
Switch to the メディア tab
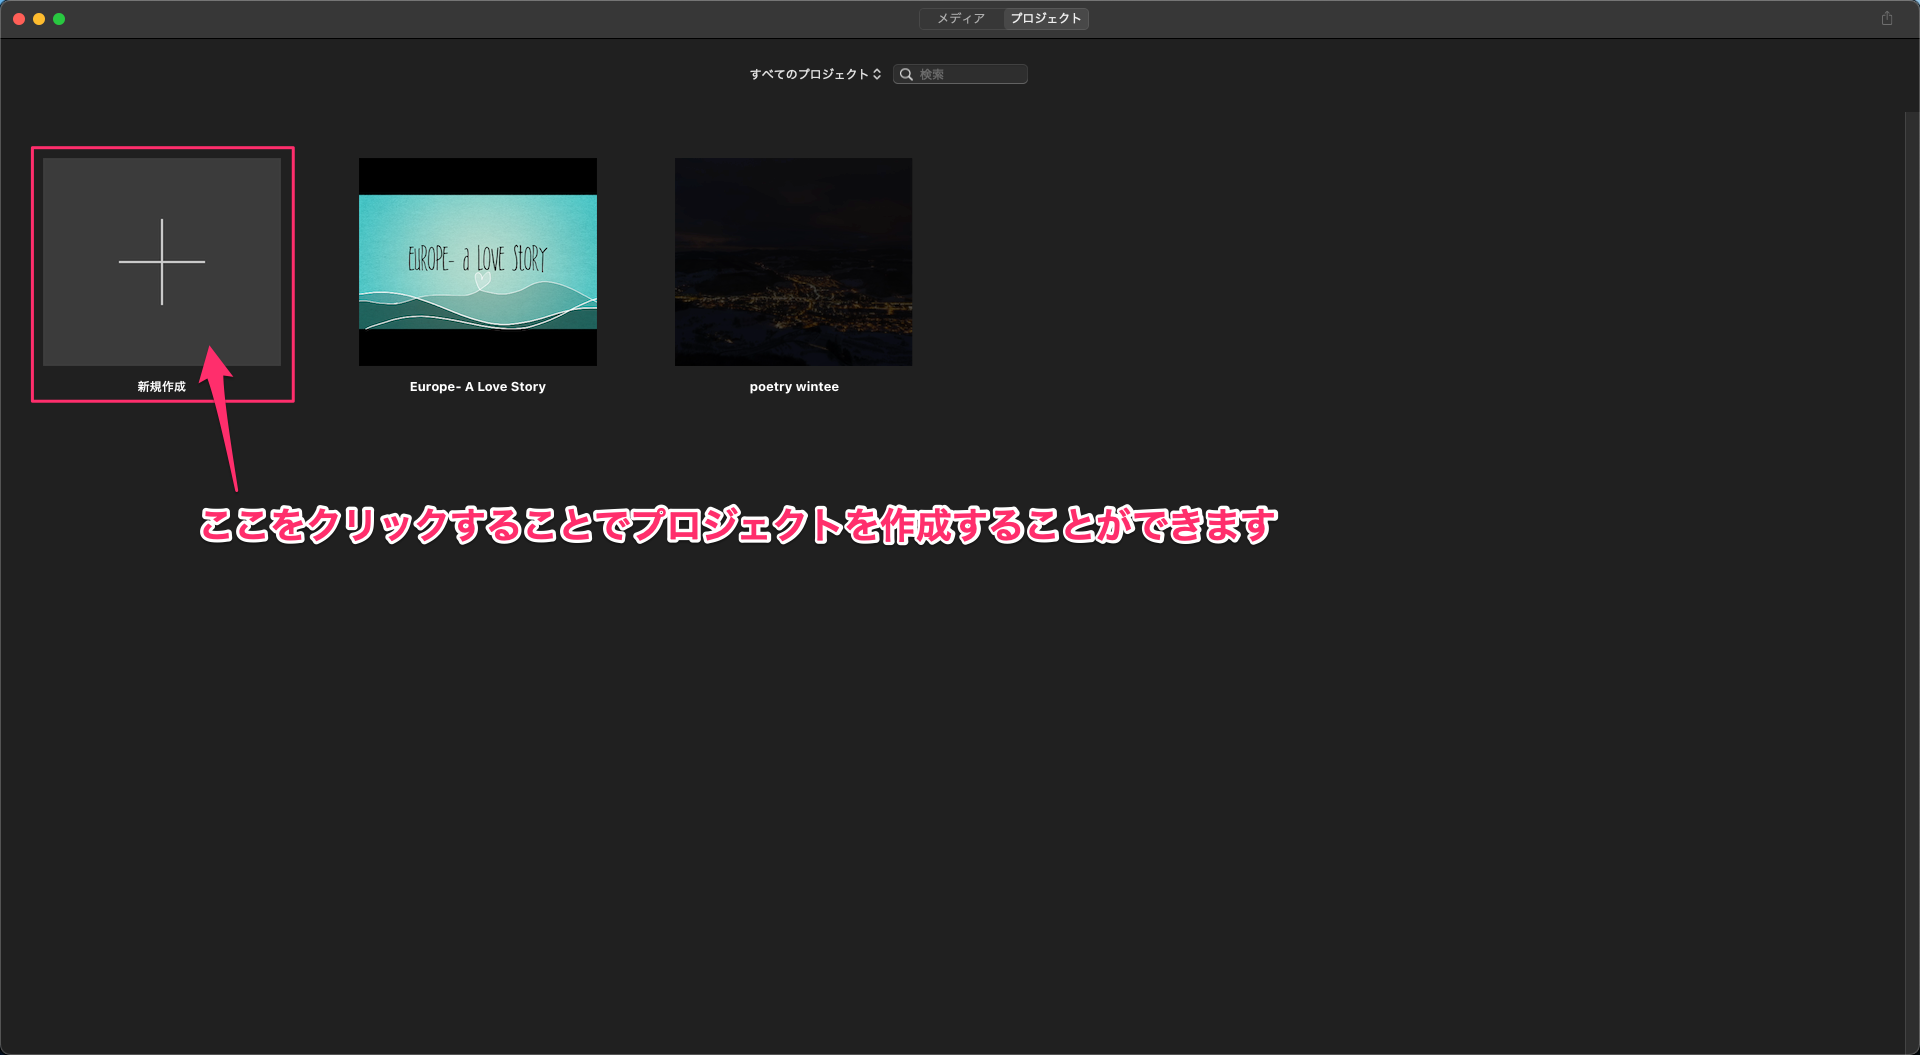[960, 19]
